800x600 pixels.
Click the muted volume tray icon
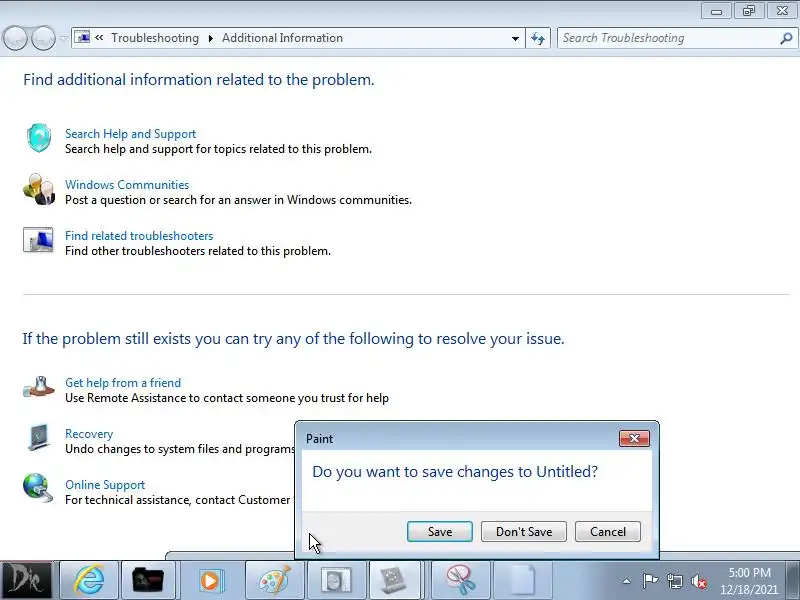[x=699, y=581]
